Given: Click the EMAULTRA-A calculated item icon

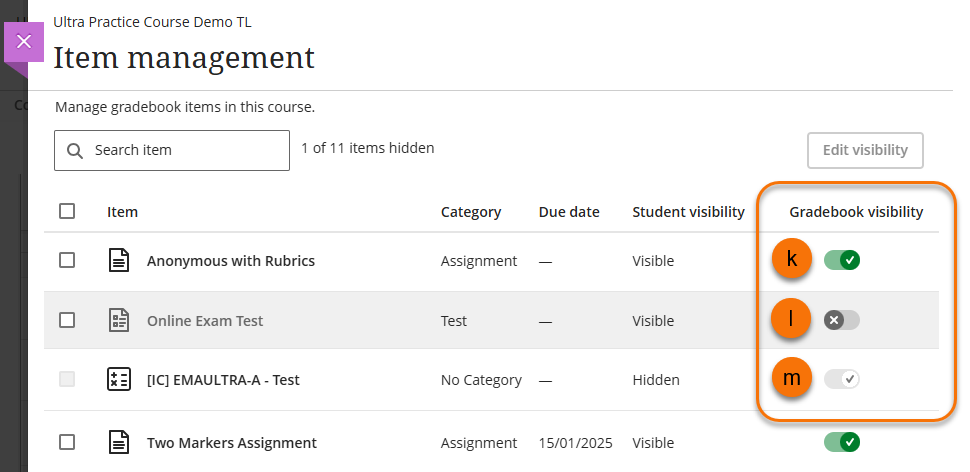Looking at the screenshot, I should pyautogui.click(x=119, y=380).
